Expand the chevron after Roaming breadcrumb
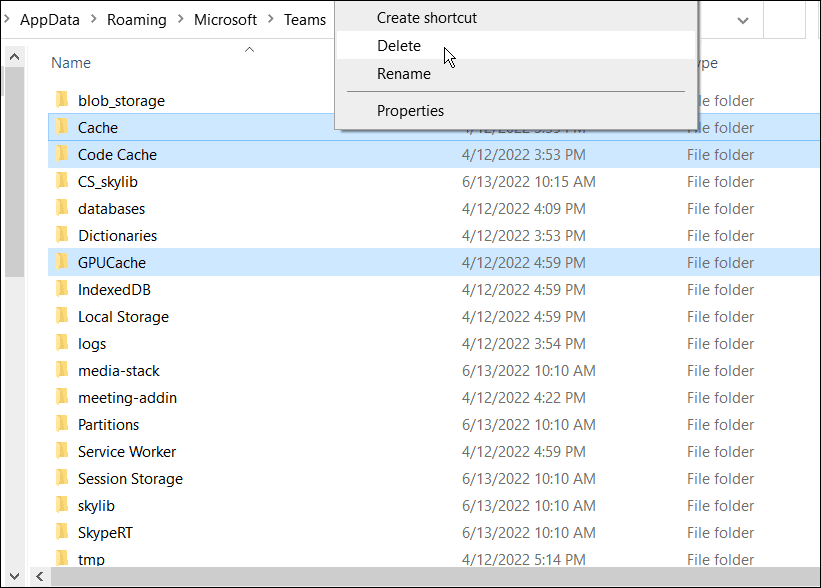 point(181,19)
